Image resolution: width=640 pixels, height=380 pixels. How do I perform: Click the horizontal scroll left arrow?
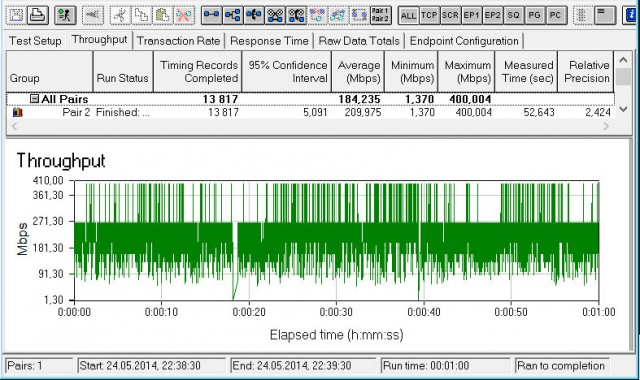14,127
